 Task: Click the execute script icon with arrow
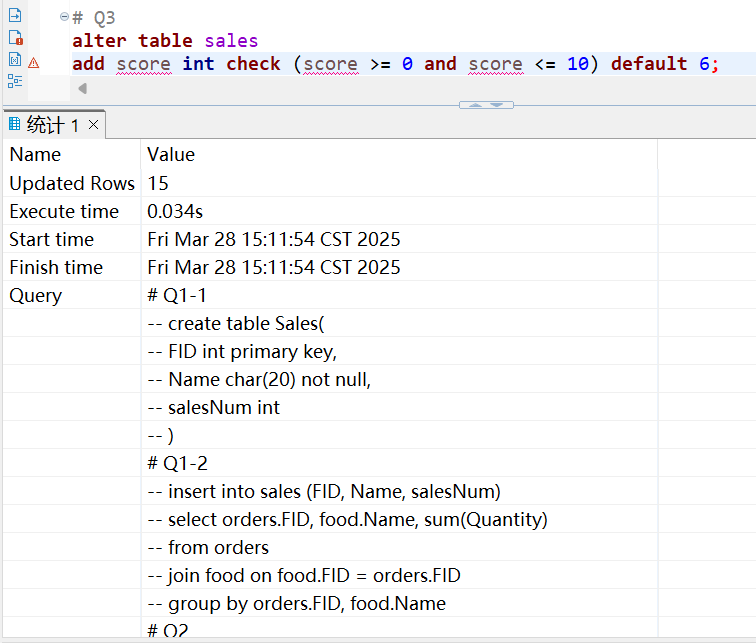15,16
